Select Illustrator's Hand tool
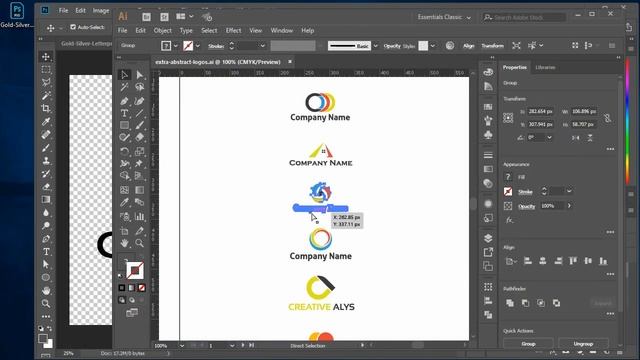Viewport: 640px width, 360px height. click(x=124, y=243)
